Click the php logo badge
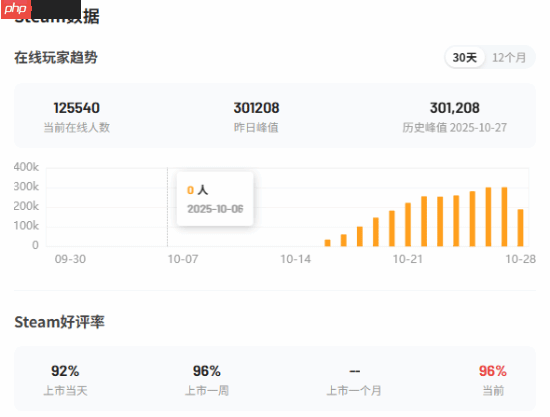The image size is (550, 417). (x=16, y=9)
